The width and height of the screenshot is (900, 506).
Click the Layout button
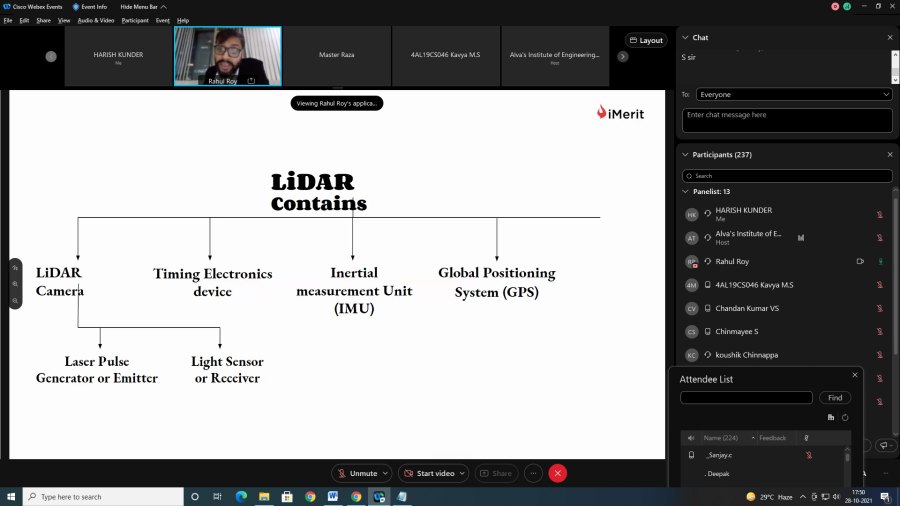(646, 41)
